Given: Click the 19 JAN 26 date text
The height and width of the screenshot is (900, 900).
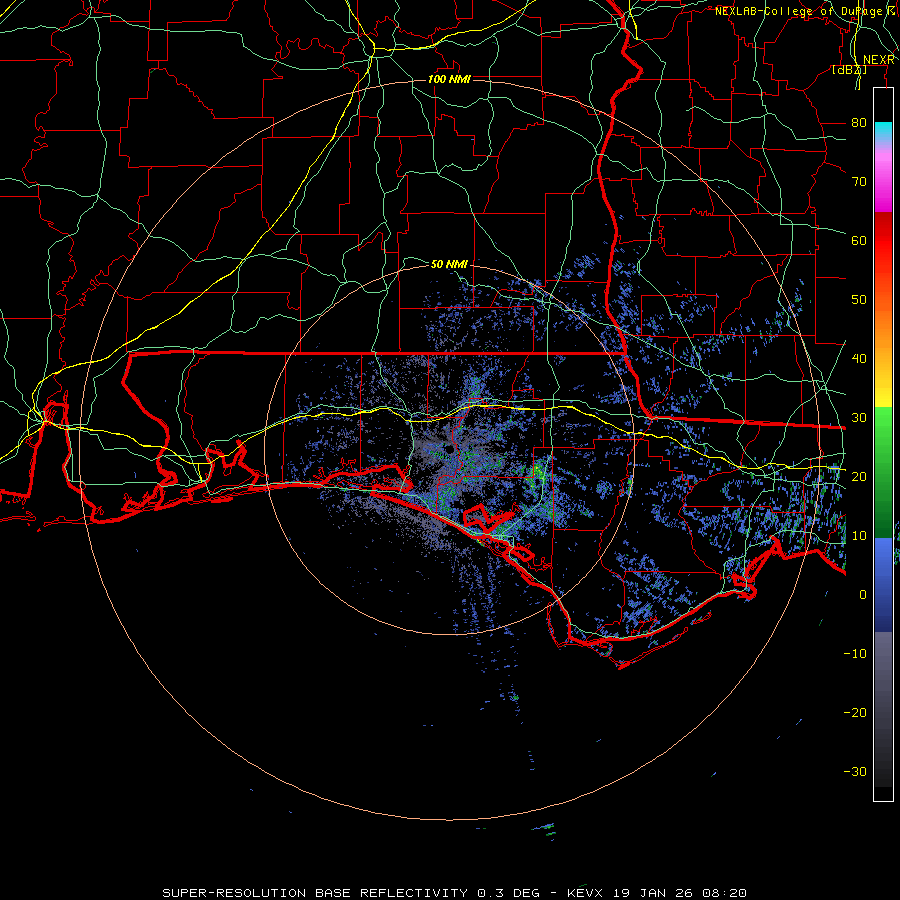Looking at the screenshot, I should point(654,893).
